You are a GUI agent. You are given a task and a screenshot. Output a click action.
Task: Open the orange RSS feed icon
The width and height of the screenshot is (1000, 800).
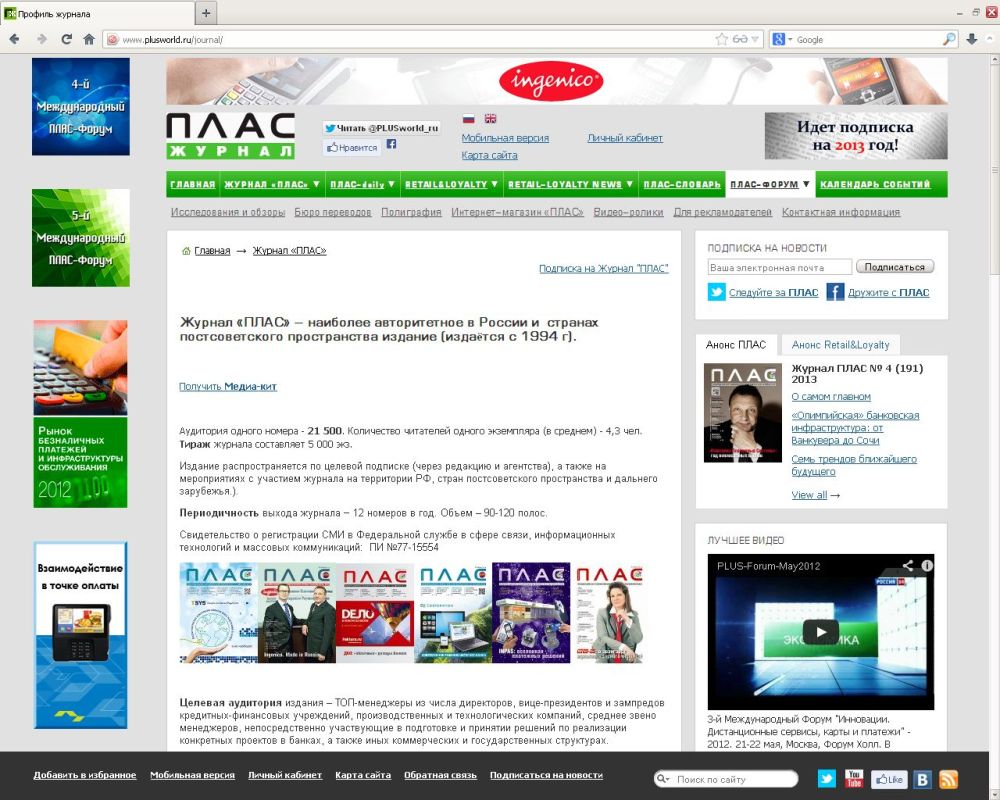[949, 779]
